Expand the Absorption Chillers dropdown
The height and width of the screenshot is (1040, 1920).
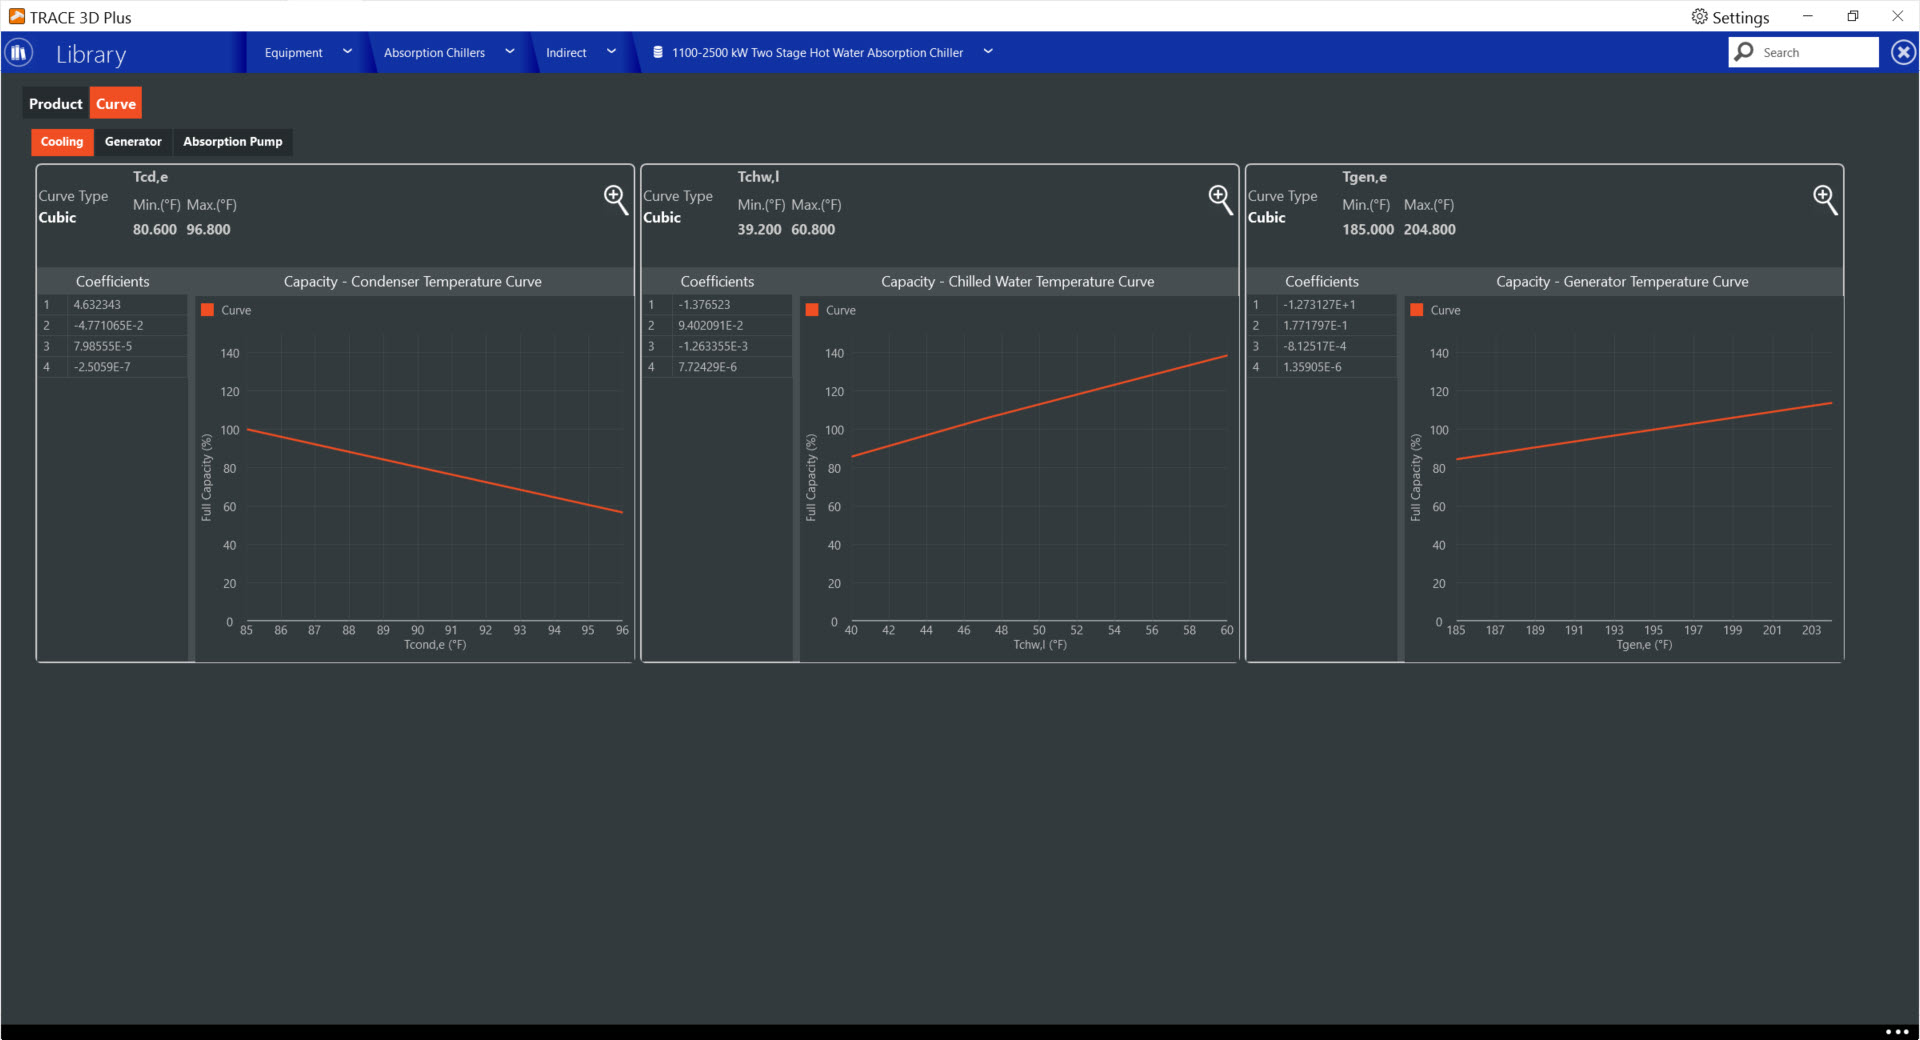click(509, 52)
